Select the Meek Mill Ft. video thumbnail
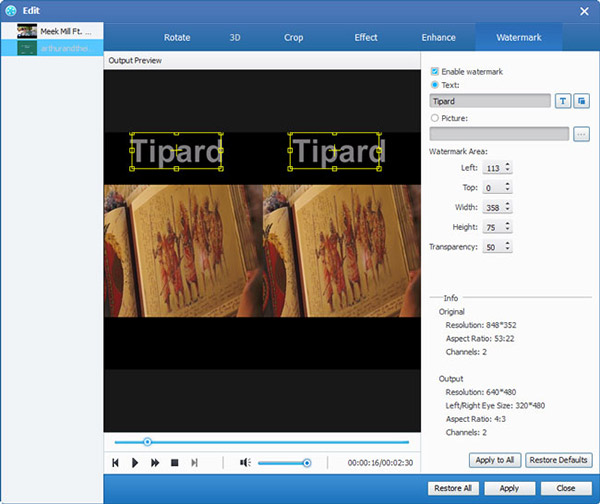This screenshot has width=600, height=504. click(27, 31)
